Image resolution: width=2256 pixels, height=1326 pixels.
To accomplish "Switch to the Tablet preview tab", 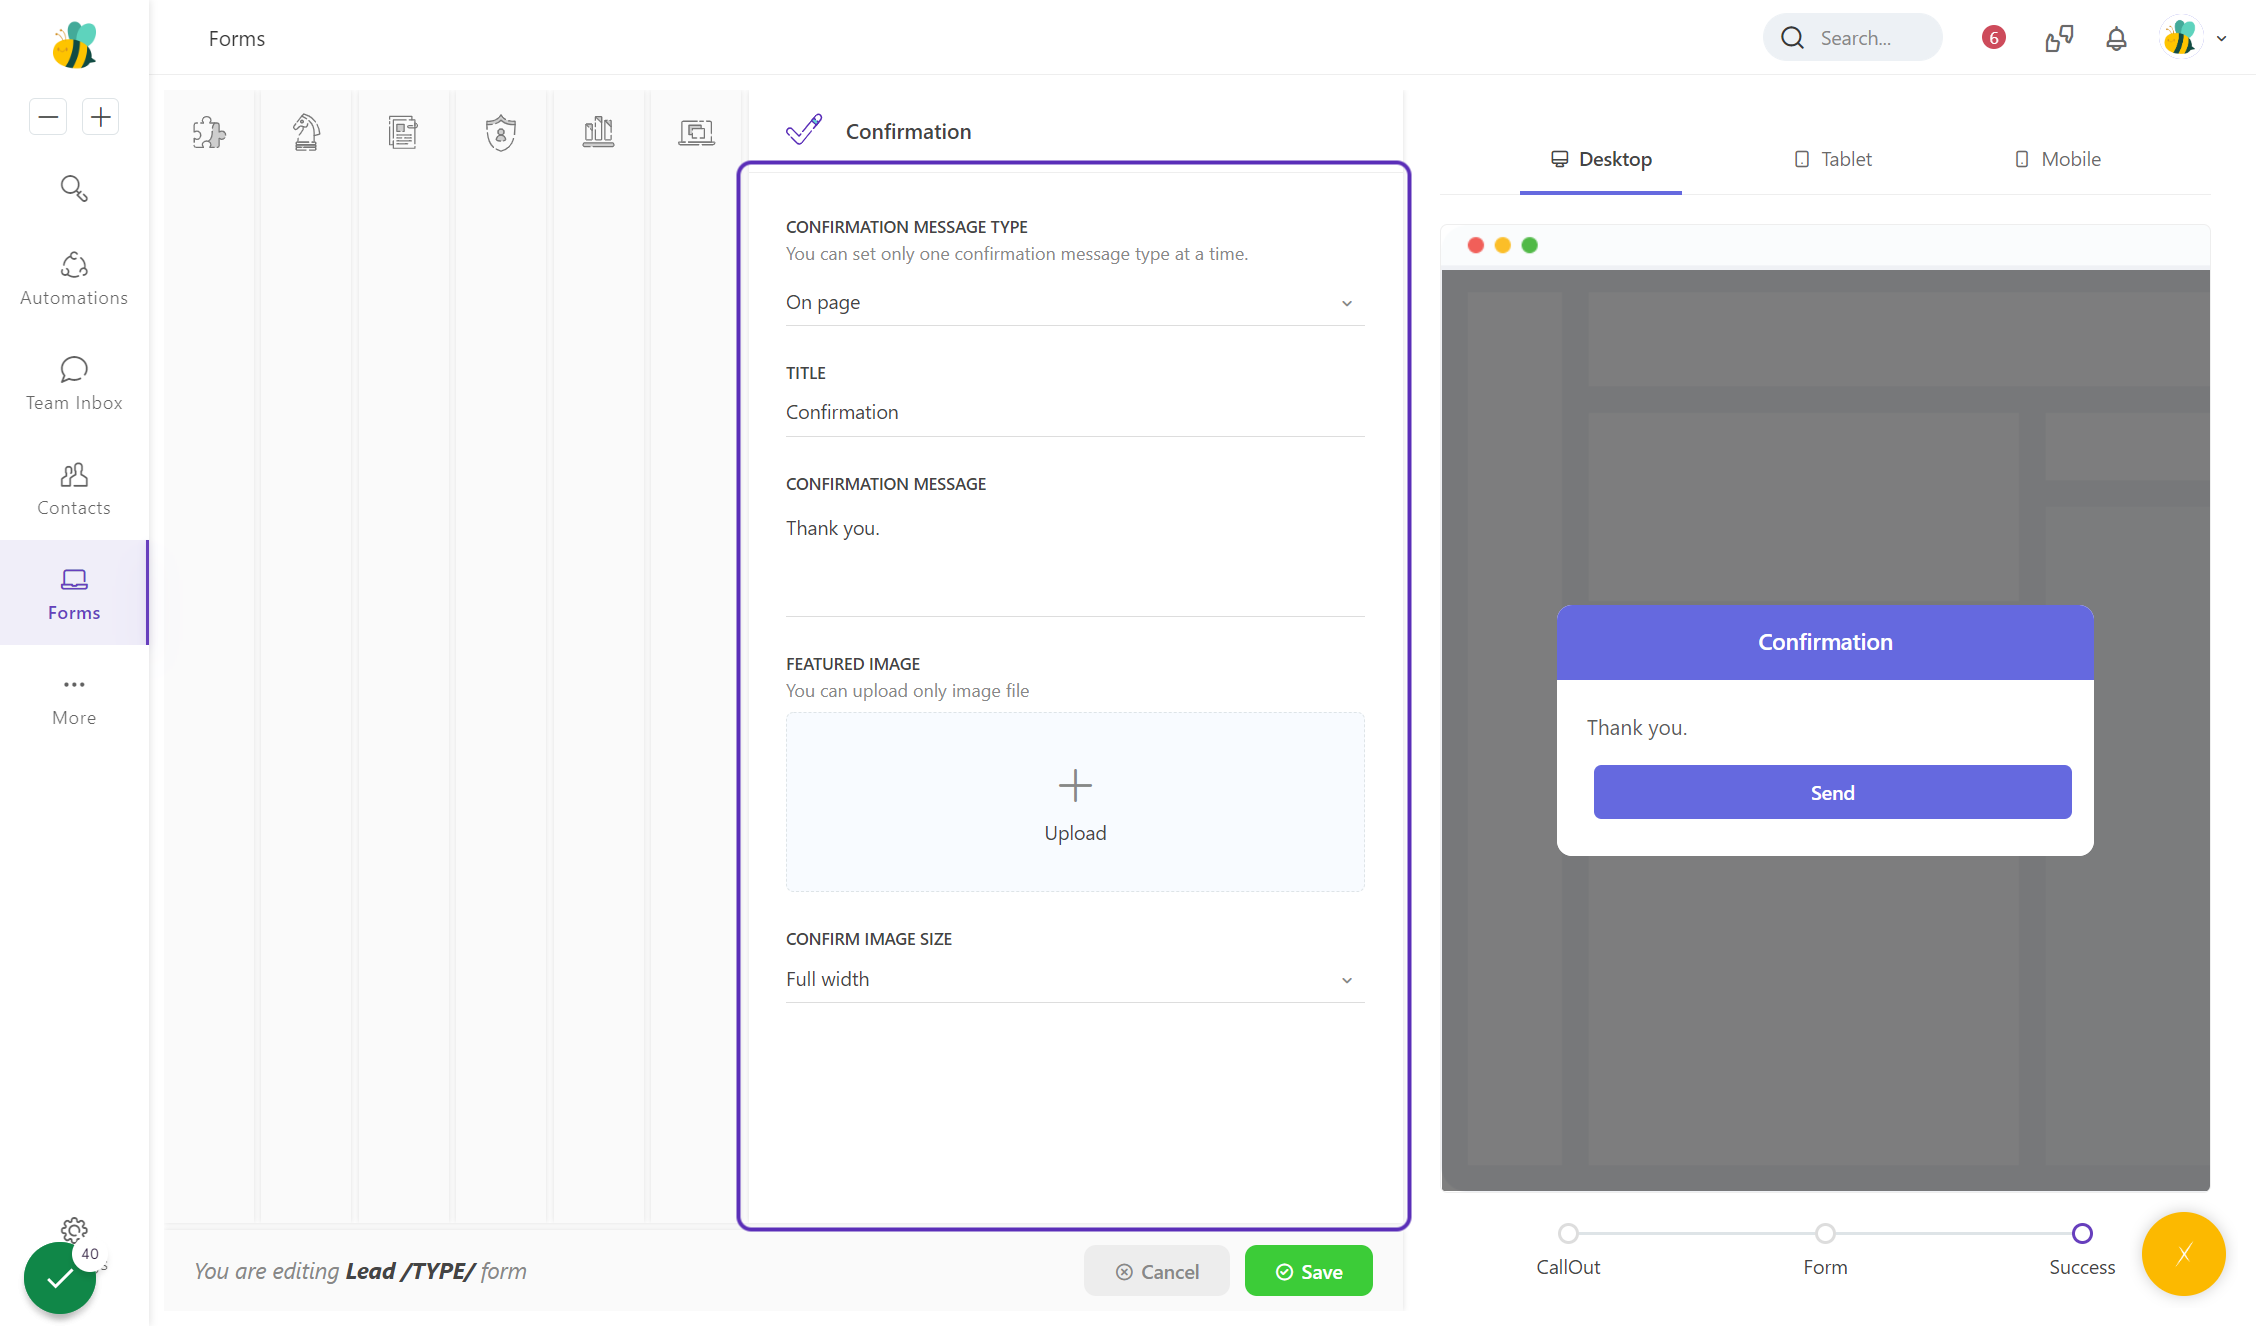I will coord(1834,159).
